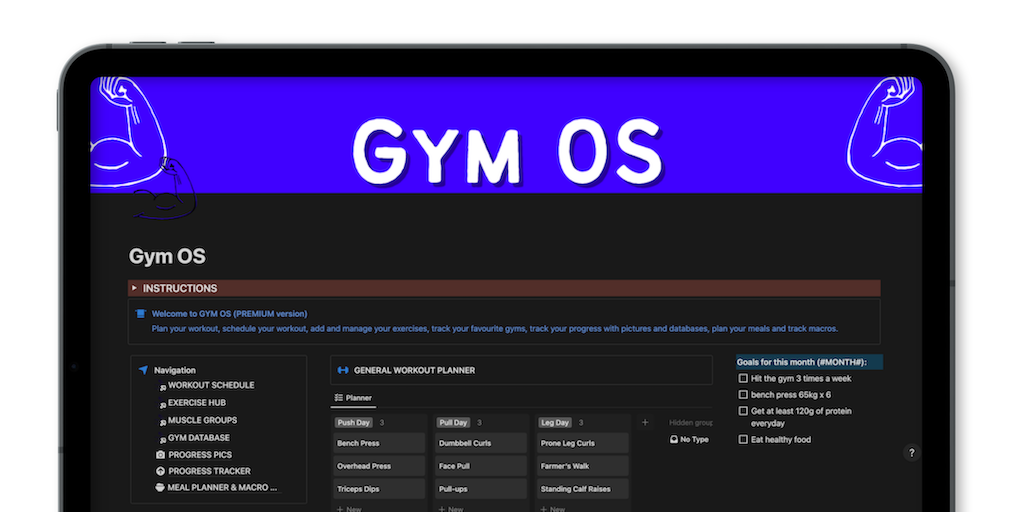1024x512 pixels.
Task: Click the plus icon to add a group
Action: [645, 423]
